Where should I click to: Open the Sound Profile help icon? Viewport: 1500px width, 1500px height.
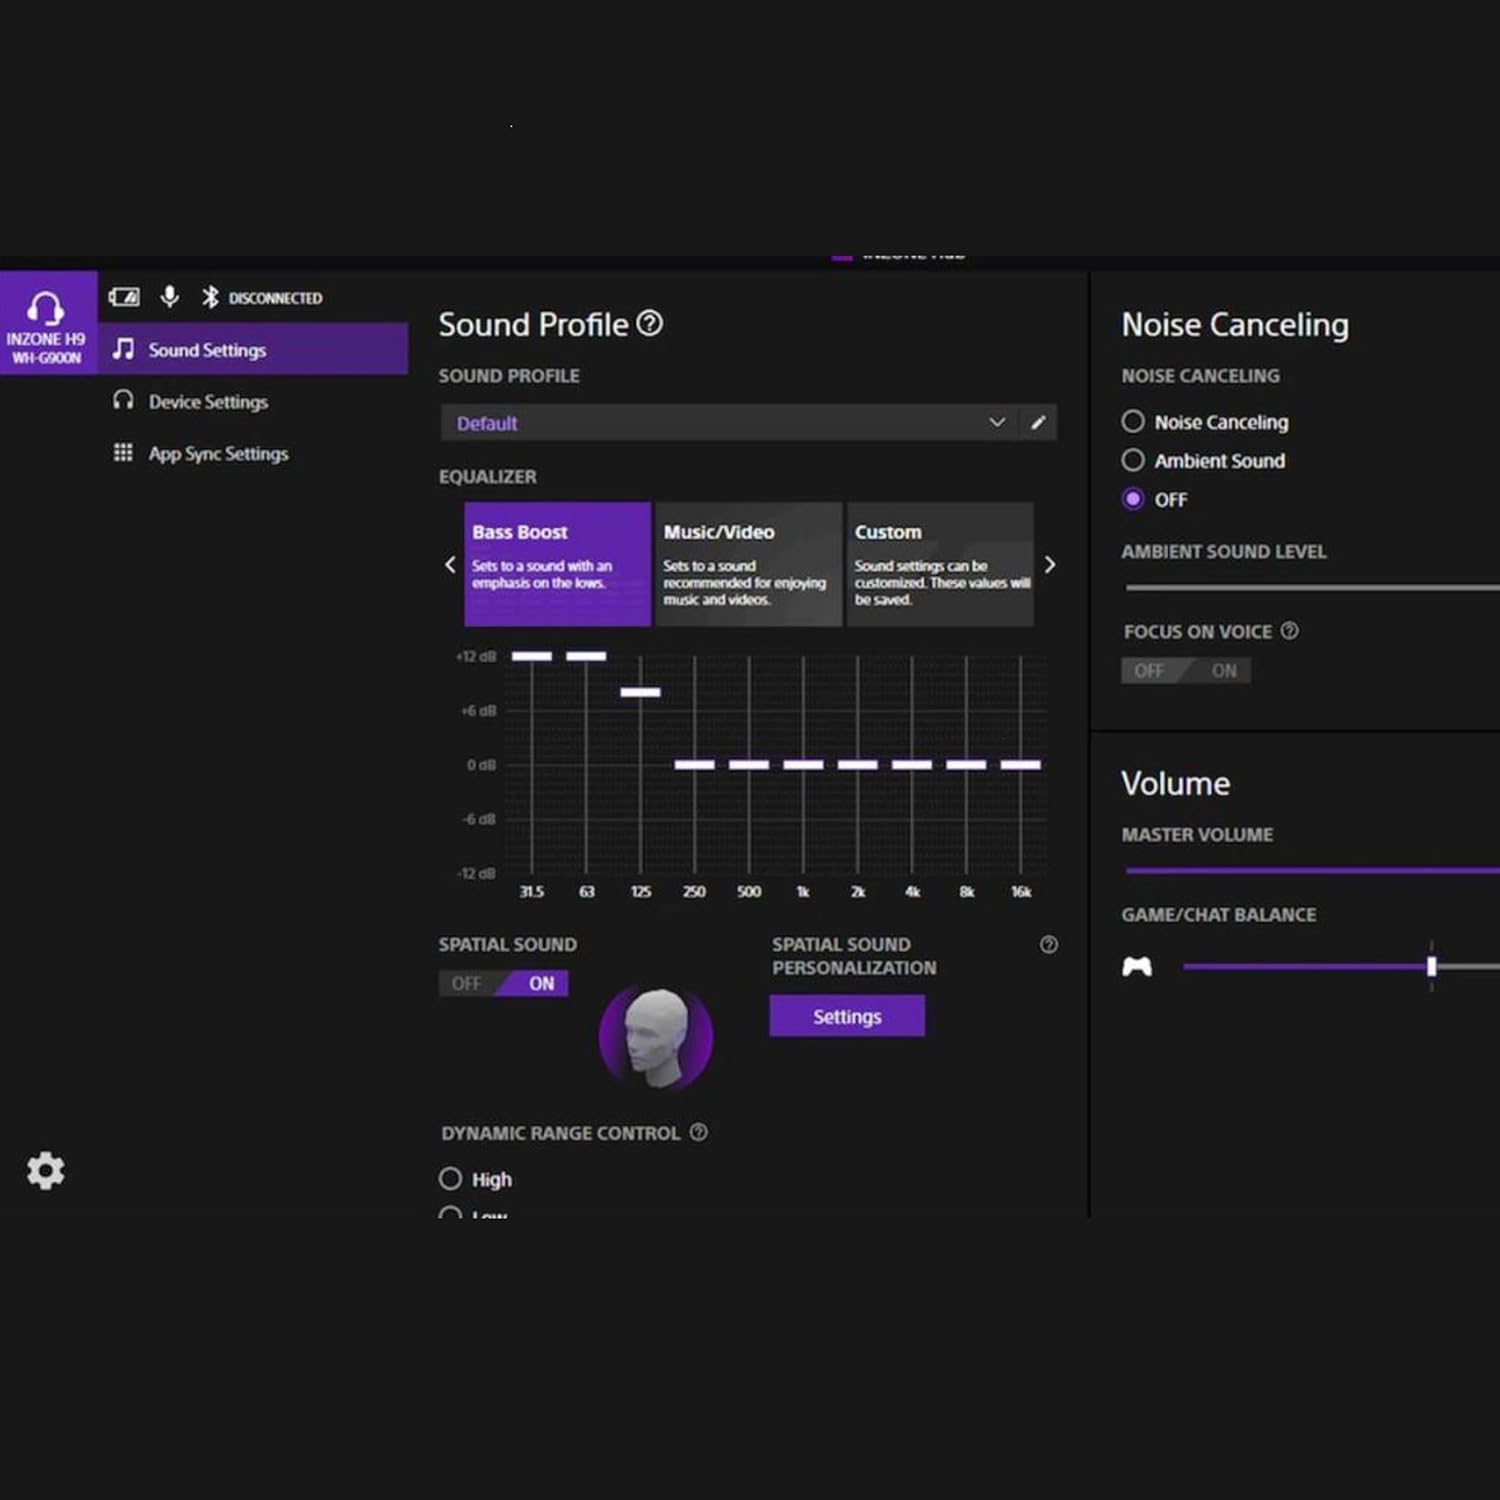point(650,323)
